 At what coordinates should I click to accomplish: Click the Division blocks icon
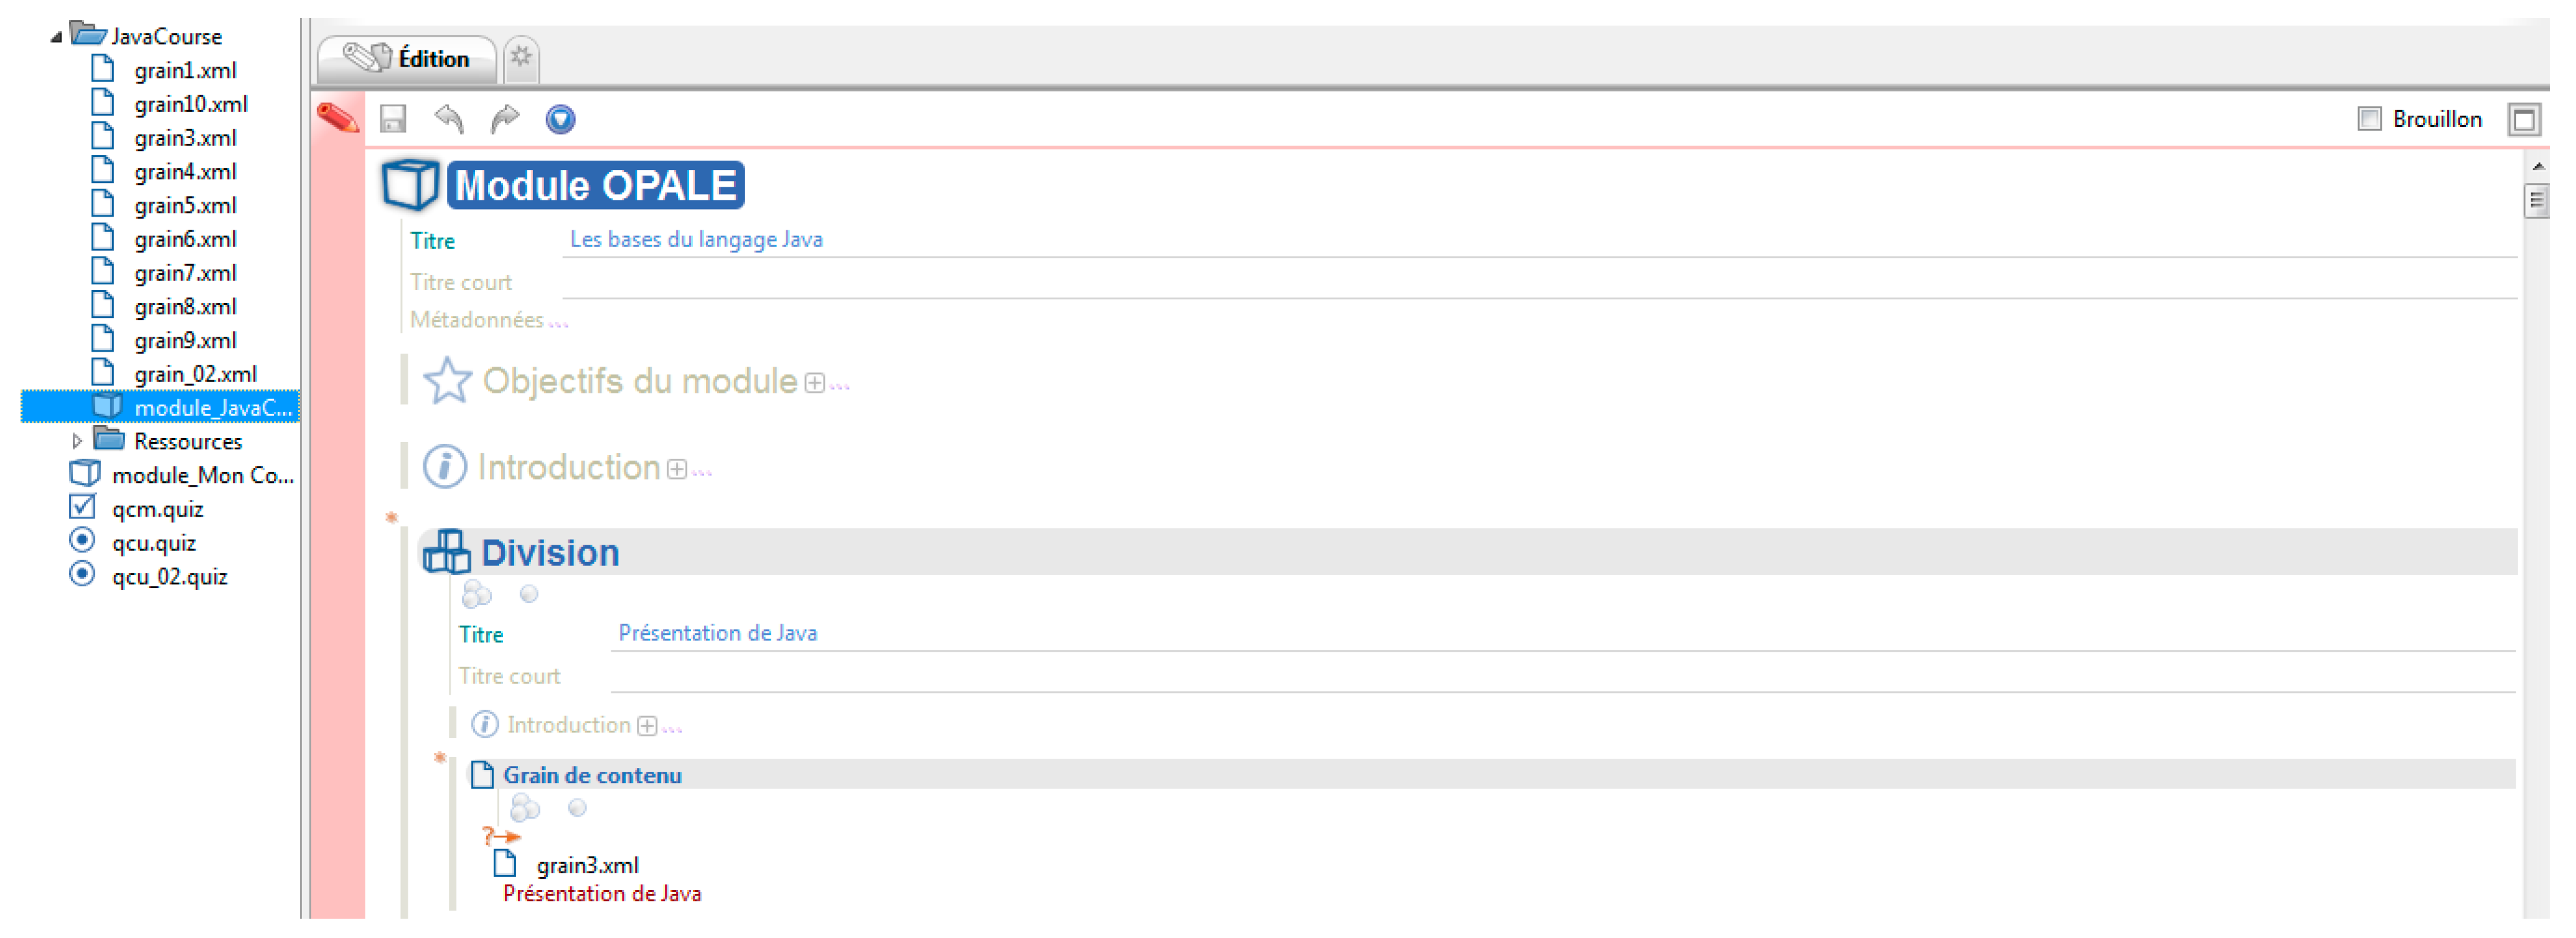[x=446, y=552]
